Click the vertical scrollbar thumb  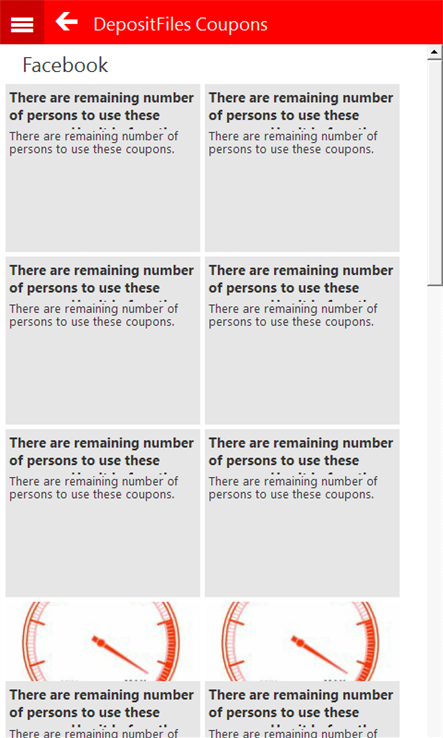(x=435, y=172)
